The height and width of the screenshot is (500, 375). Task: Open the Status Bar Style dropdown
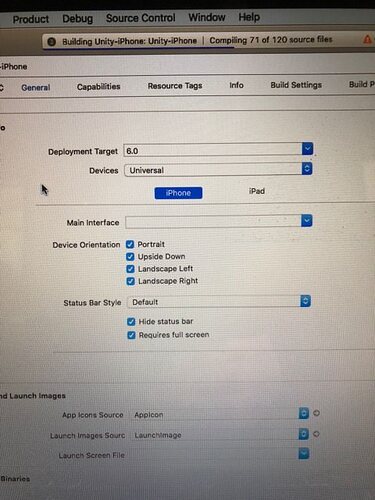219,301
